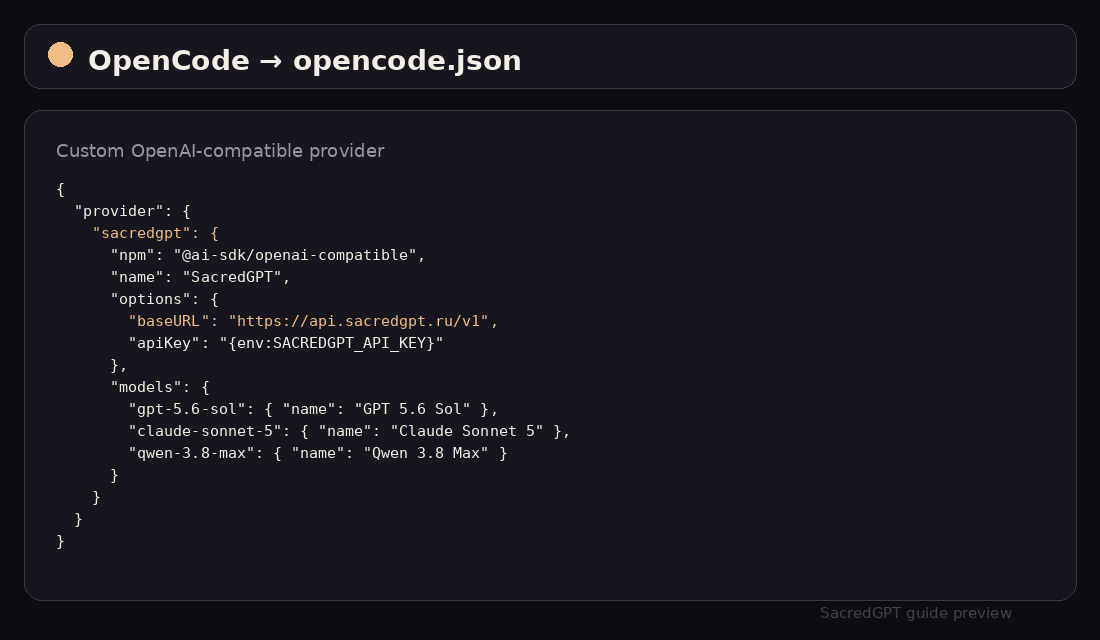Click the "qwen-3.8-max" model line
Image resolution: width=1100 pixels, height=640 pixels.
pyautogui.click(x=318, y=453)
